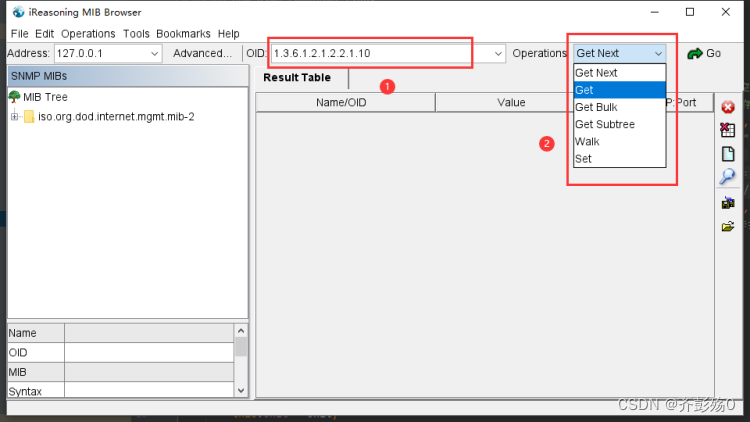Switch to the Result Table tab
This screenshot has height=422, width=750.
coord(297,78)
